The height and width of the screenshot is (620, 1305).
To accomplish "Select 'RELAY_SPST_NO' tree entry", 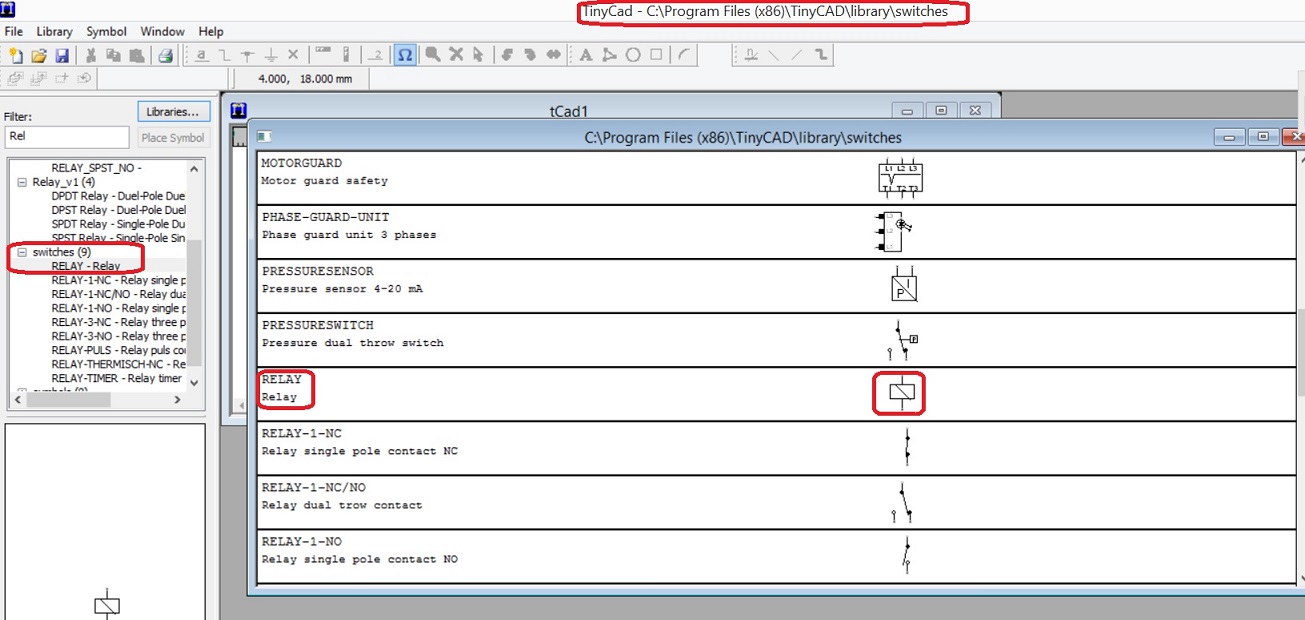I will pos(96,168).
